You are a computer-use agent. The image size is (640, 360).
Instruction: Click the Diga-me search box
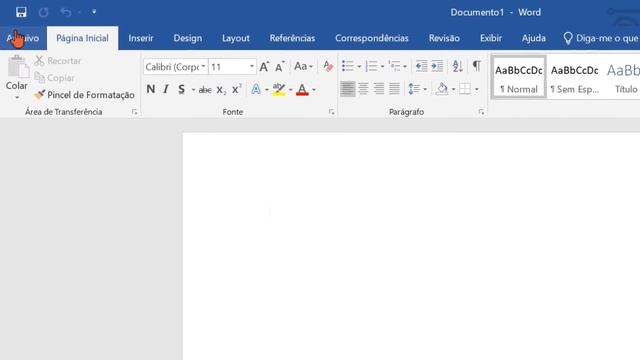(x=601, y=38)
